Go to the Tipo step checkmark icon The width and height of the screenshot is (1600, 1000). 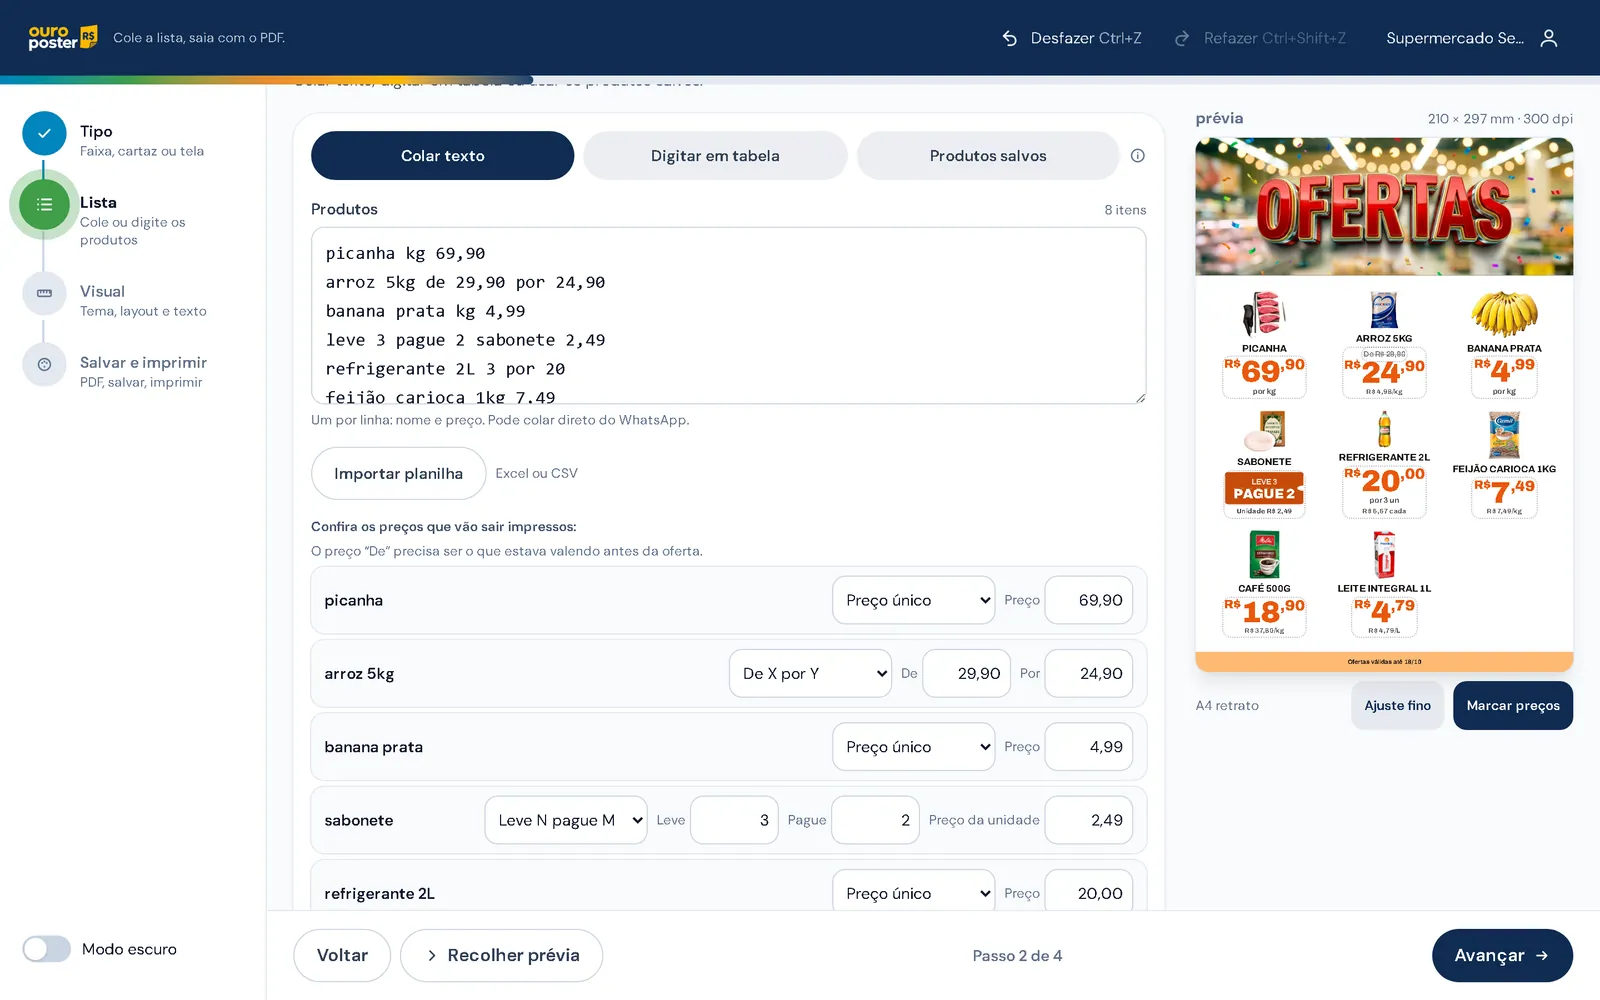click(x=44, y=133)
